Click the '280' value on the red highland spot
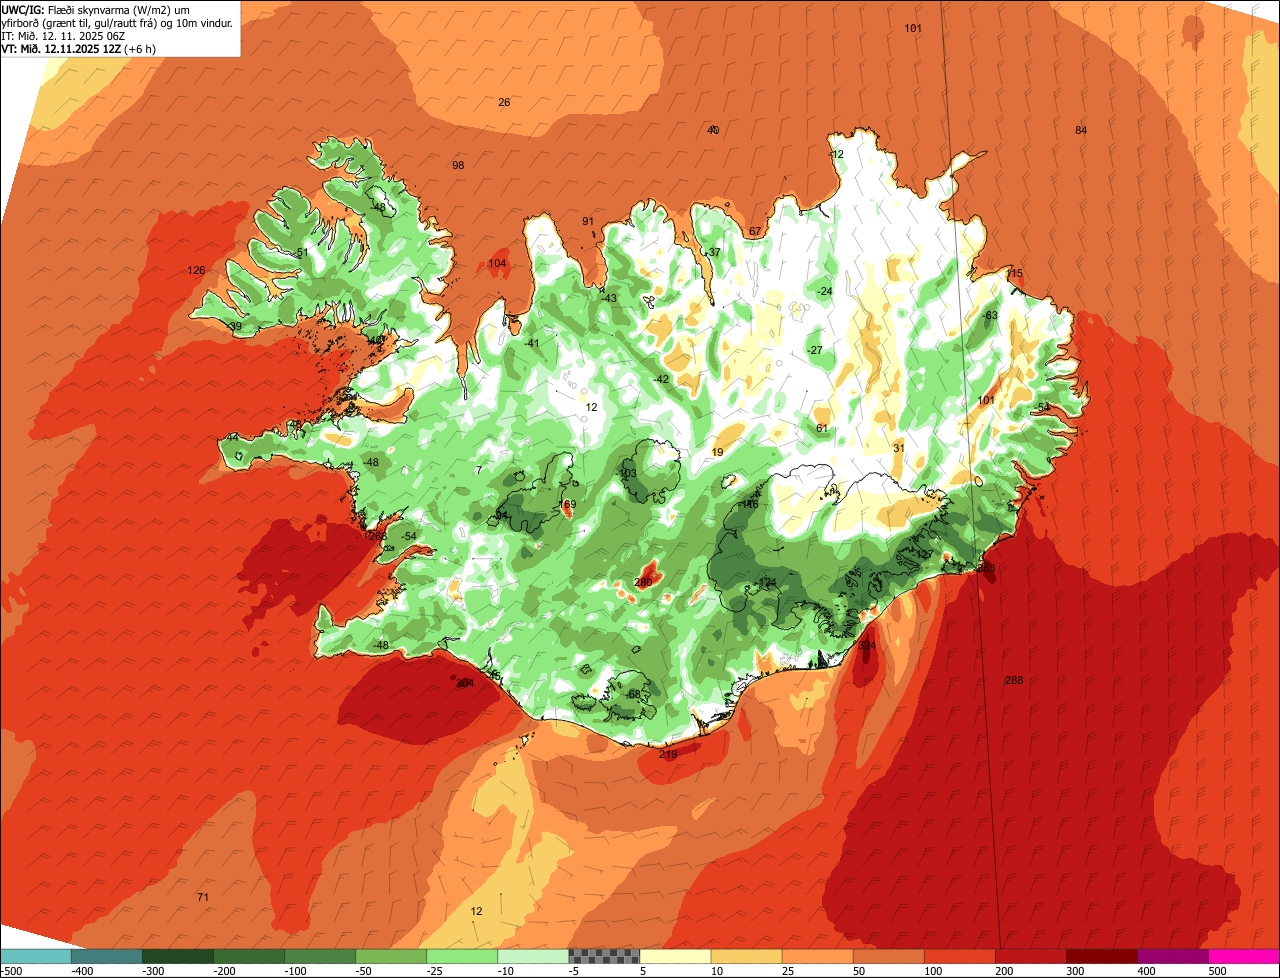The height and width of the screenshot is (978, 1280). point(643,582)
